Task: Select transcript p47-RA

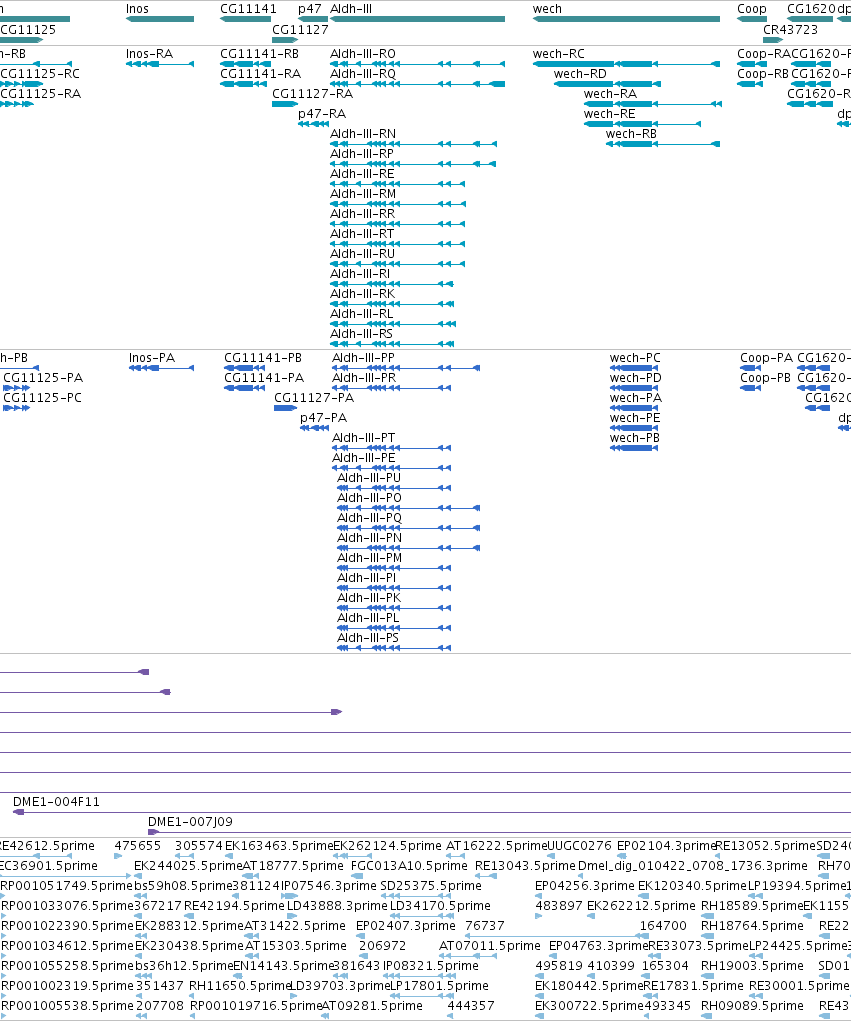Action: (322, 114)
